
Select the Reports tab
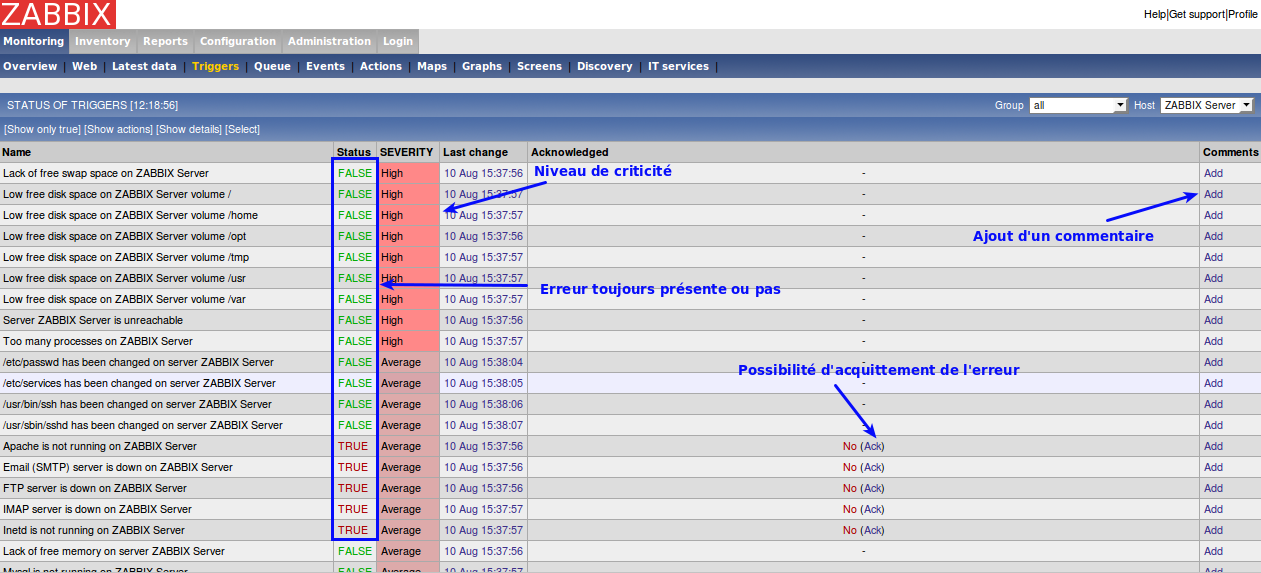165,41
